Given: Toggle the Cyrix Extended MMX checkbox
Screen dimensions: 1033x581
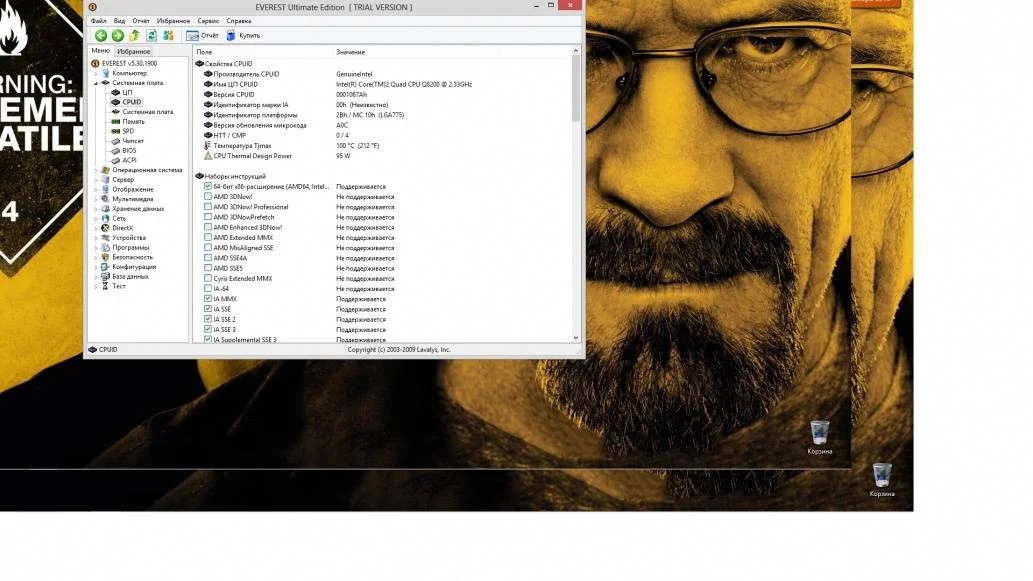Looking at the screenshot, I should [208, 278].
